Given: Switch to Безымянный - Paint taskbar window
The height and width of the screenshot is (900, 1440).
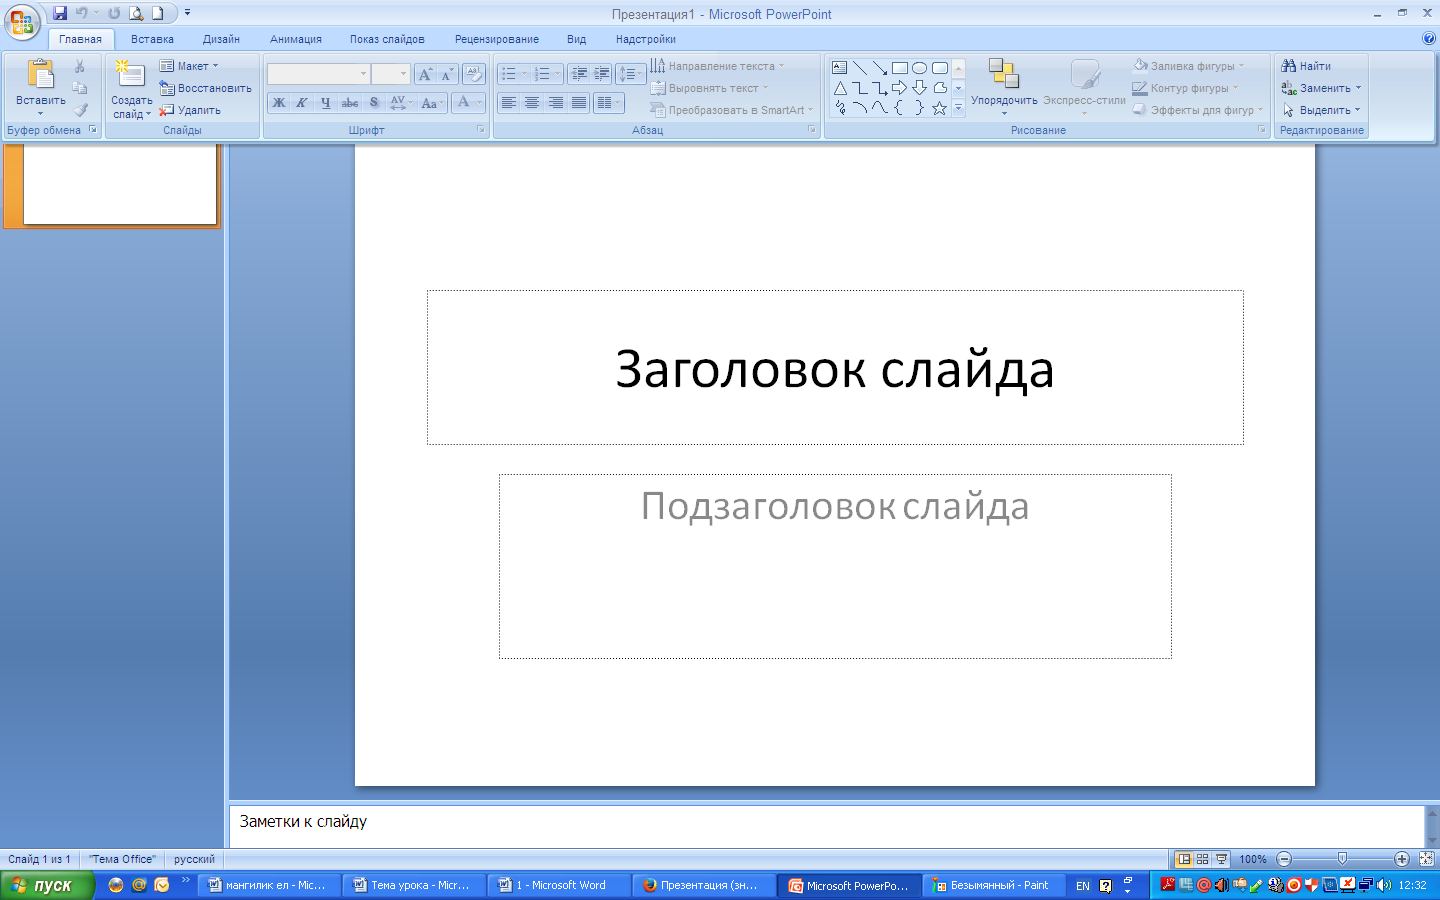Looking at the screenshot, I should (x=994, y=885).
